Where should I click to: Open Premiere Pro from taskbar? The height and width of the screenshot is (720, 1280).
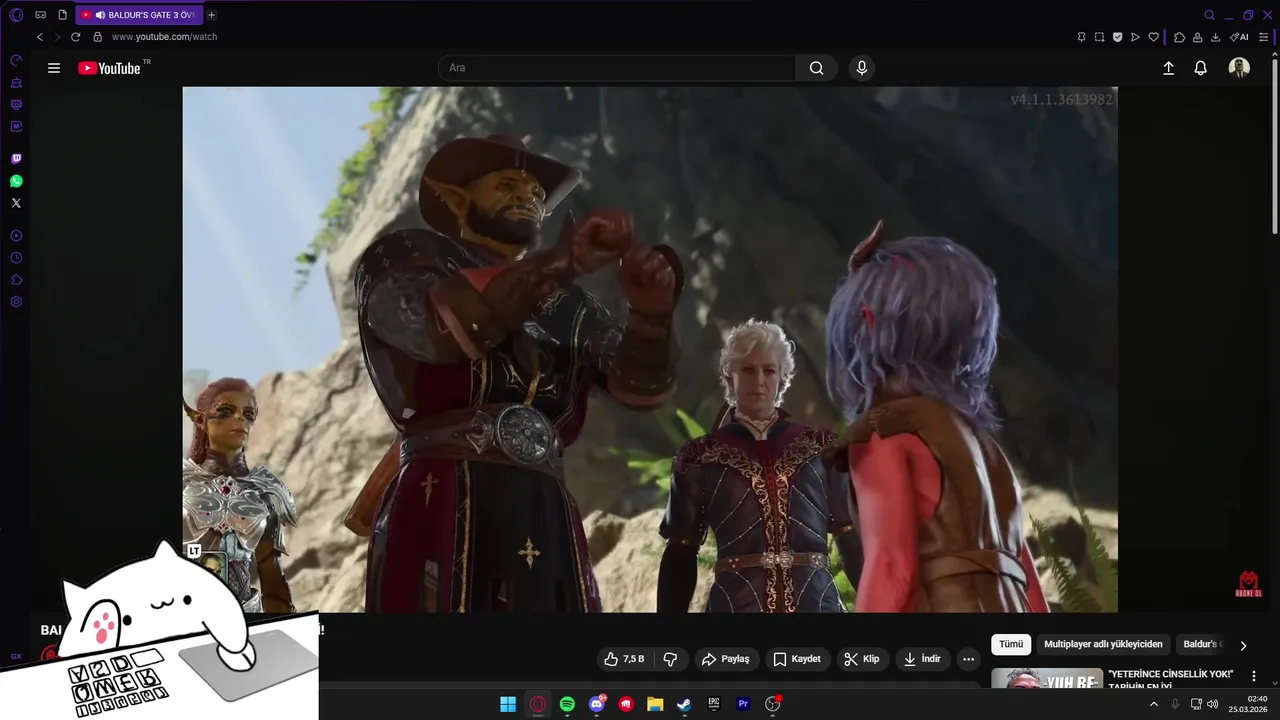click(x=743, y=704)
